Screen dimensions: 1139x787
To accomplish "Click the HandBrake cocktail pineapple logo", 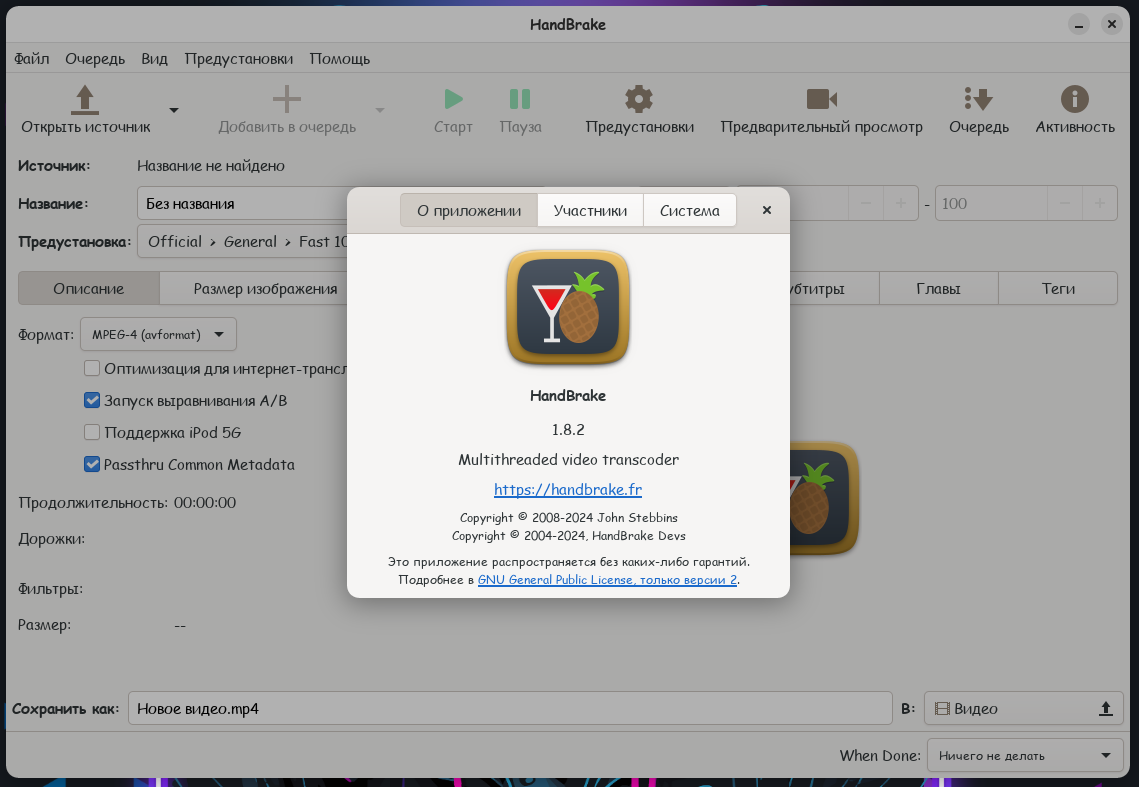I will pyautogui.click(x=567, y=307).
